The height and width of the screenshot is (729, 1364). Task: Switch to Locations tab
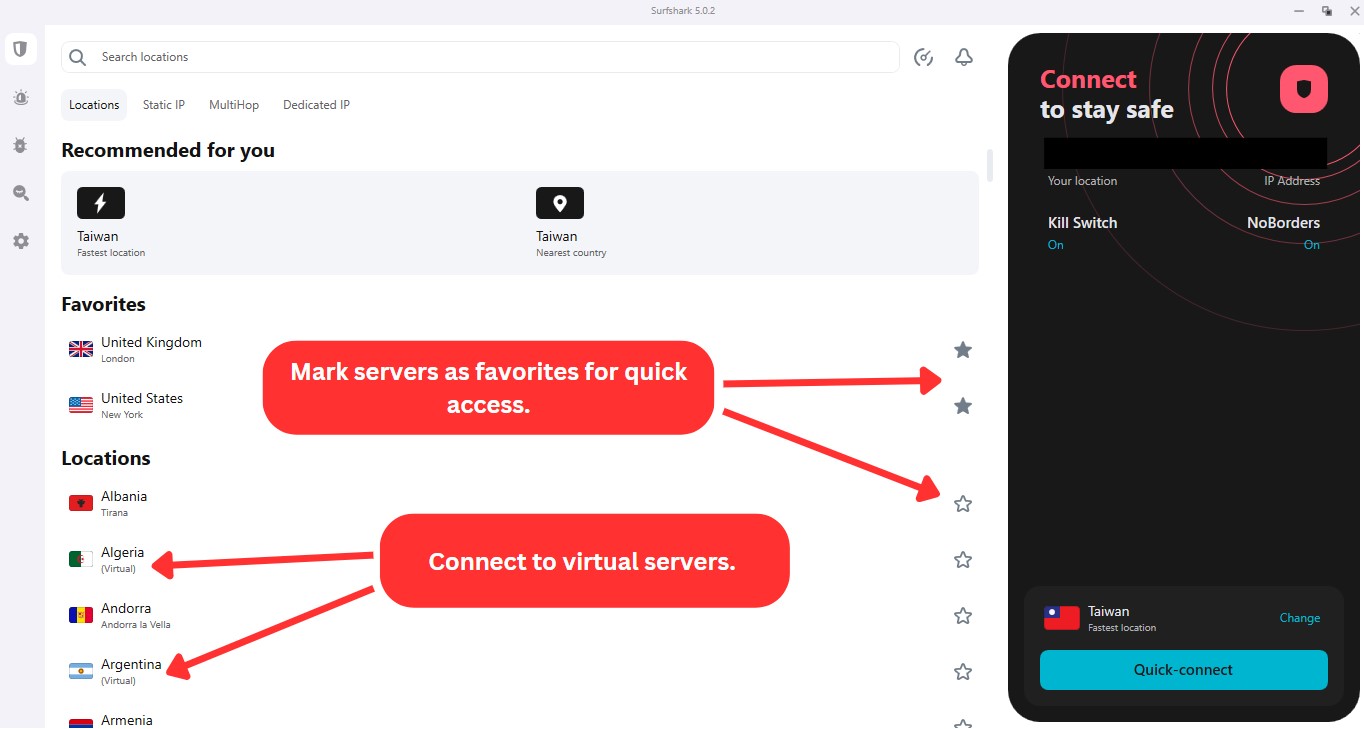click(x=94, y=105)
